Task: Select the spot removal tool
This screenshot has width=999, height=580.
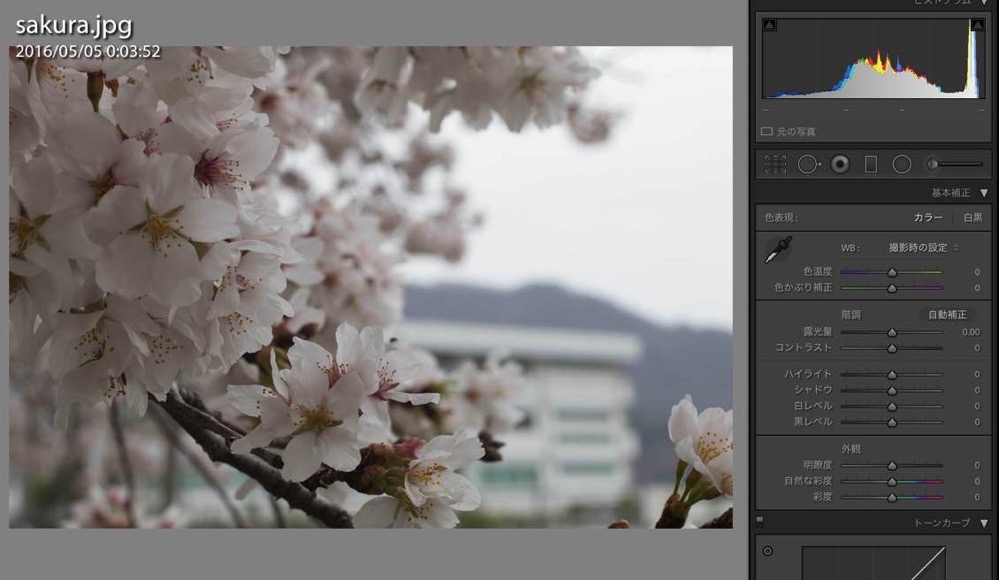Action: 809,164
